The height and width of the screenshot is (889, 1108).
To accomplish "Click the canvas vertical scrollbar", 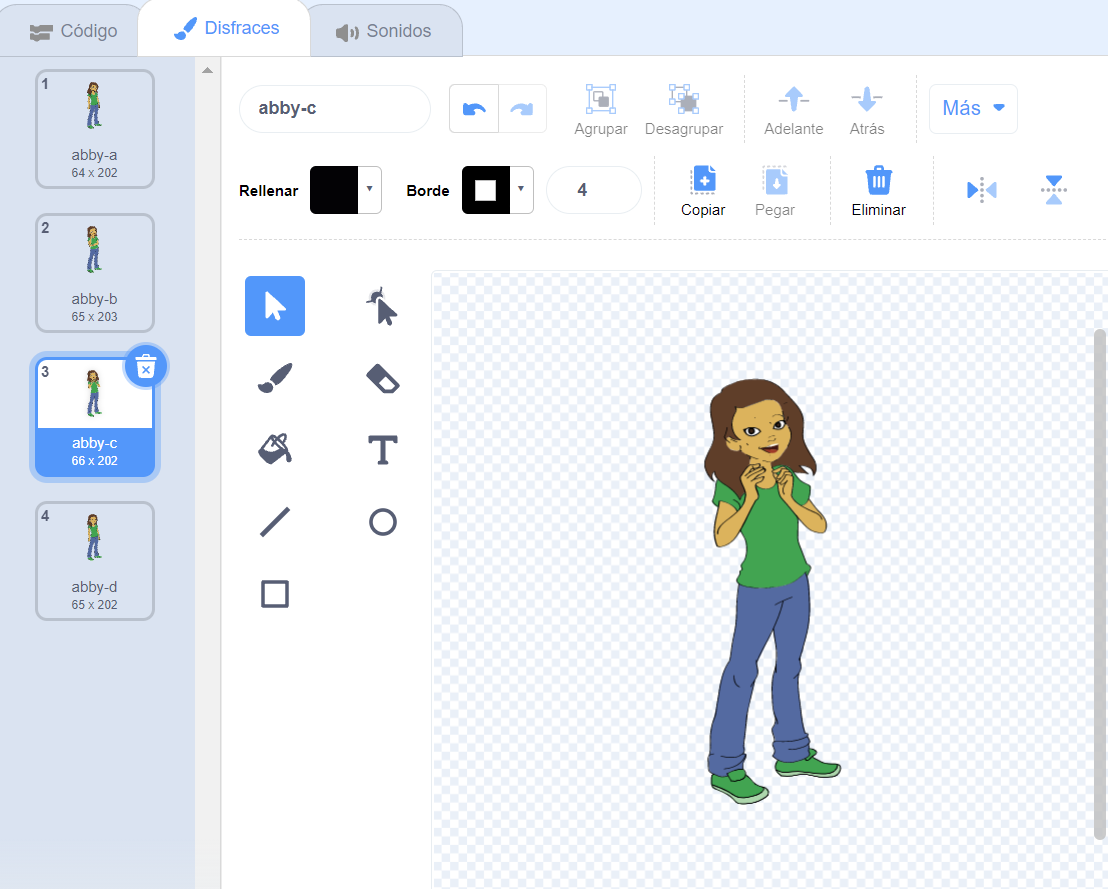I will [x=1100, y=584].
